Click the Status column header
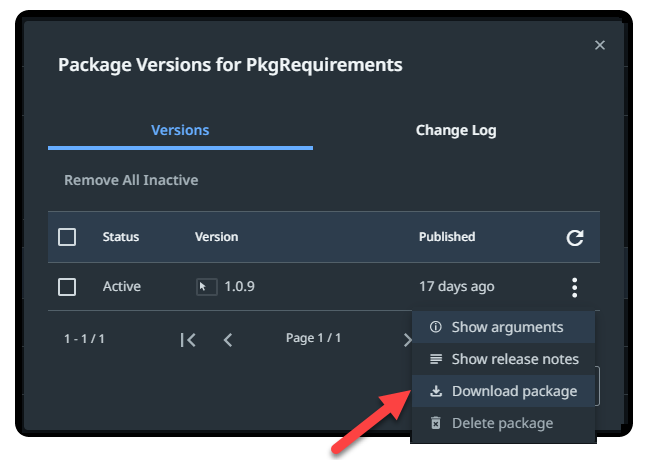 (121, 237)
